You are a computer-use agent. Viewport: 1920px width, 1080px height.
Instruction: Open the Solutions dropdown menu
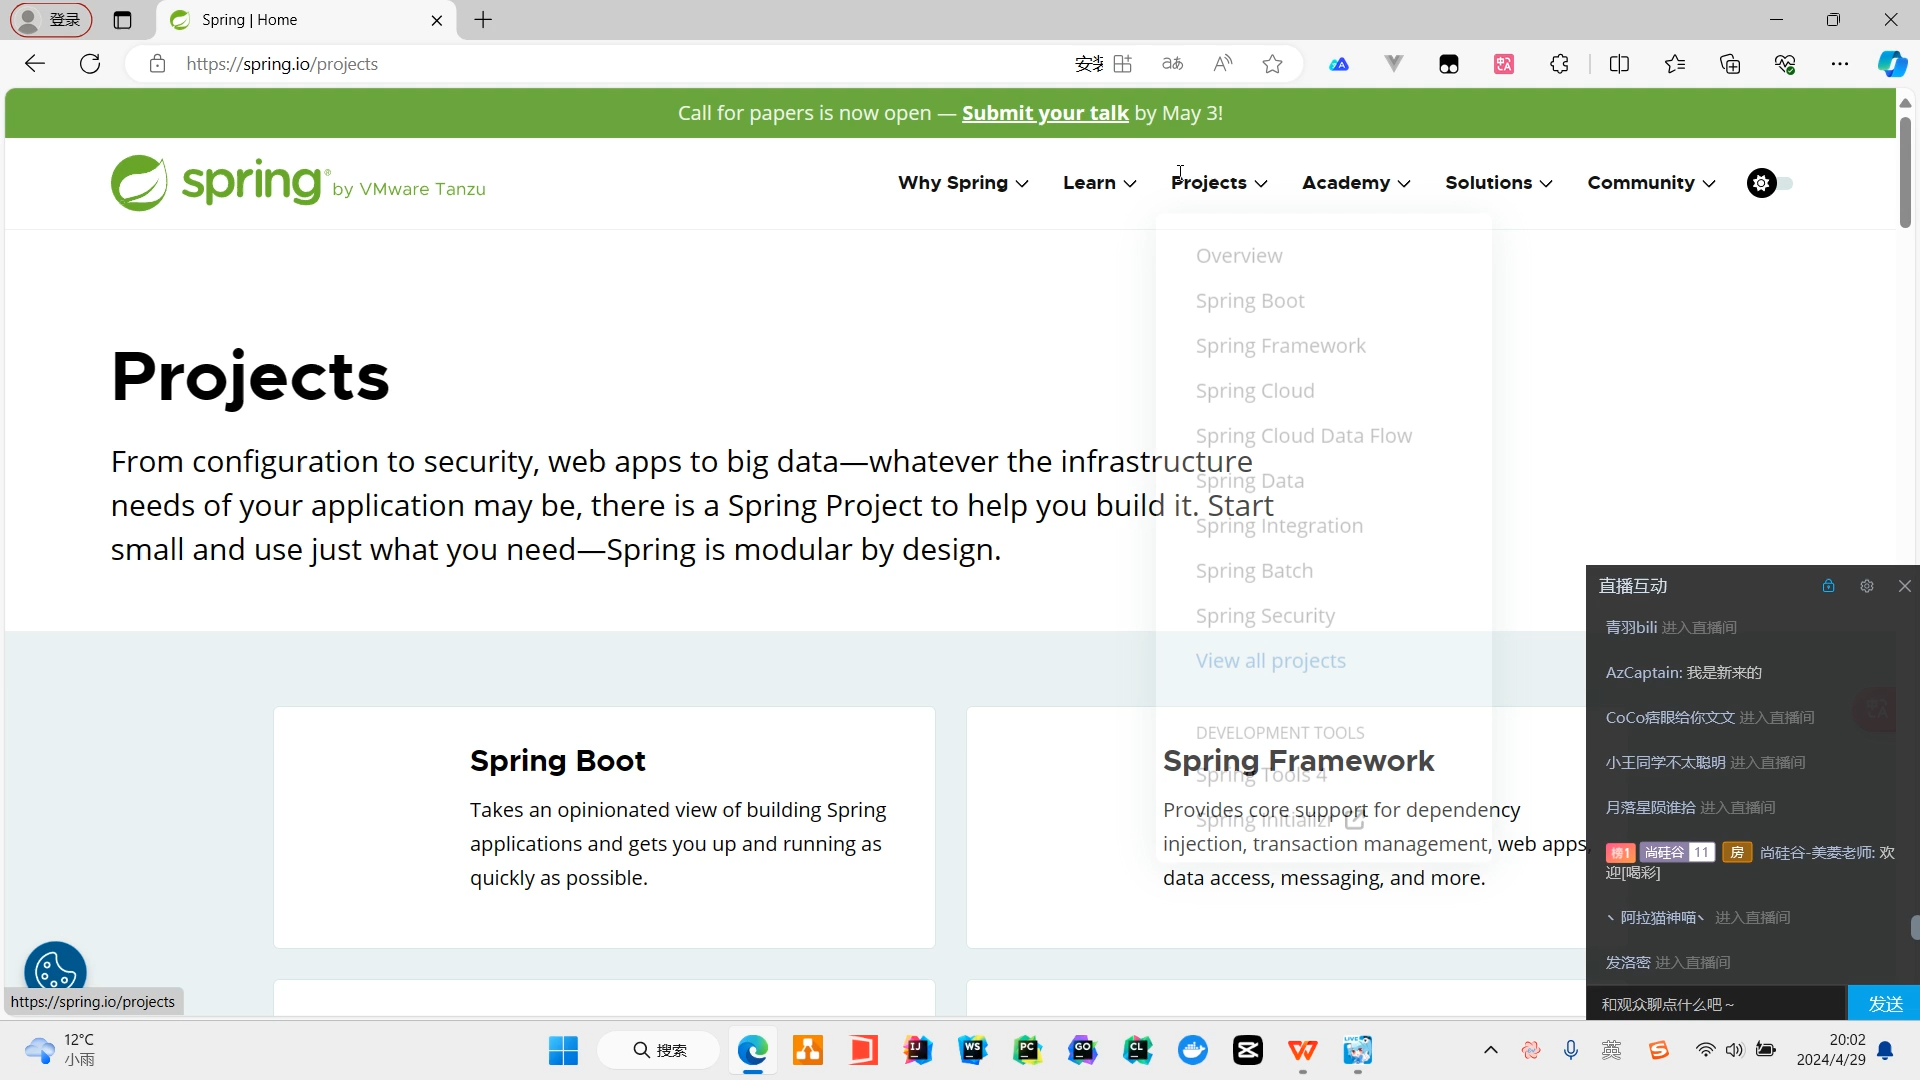tap(1498, 183)
